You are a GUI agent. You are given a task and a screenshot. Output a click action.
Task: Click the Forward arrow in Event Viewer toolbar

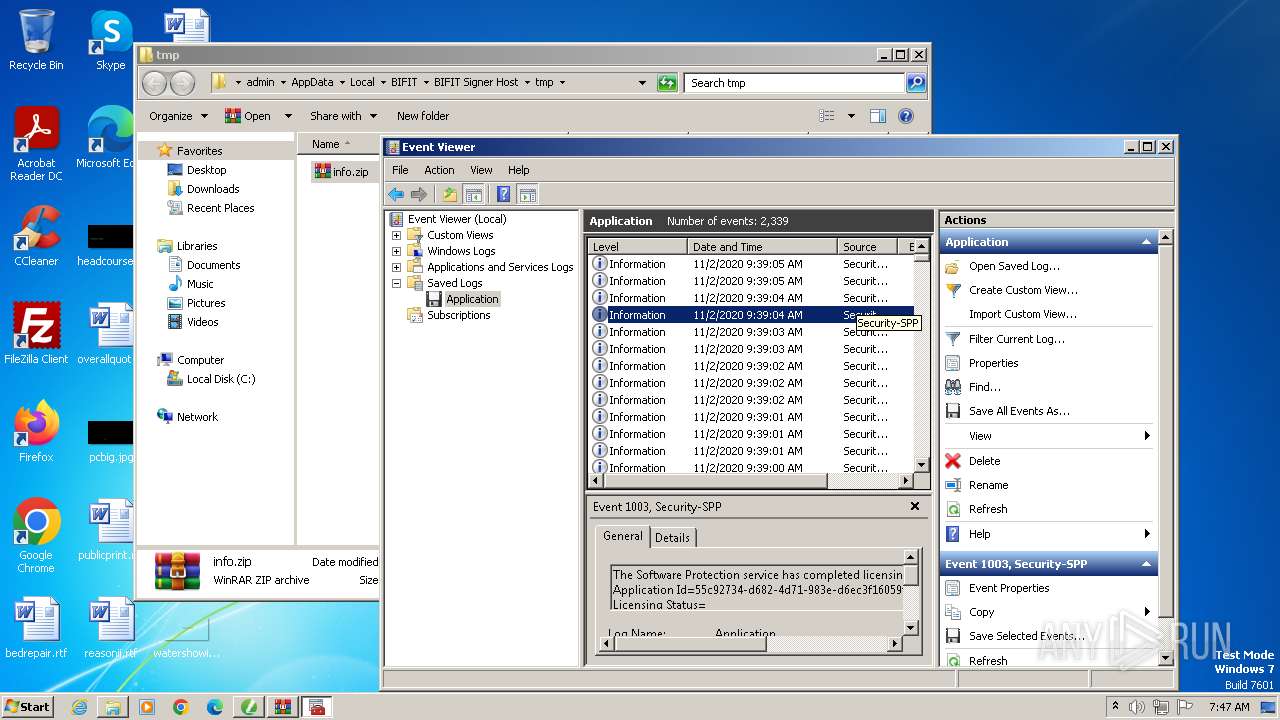click(x=419, y=194)
